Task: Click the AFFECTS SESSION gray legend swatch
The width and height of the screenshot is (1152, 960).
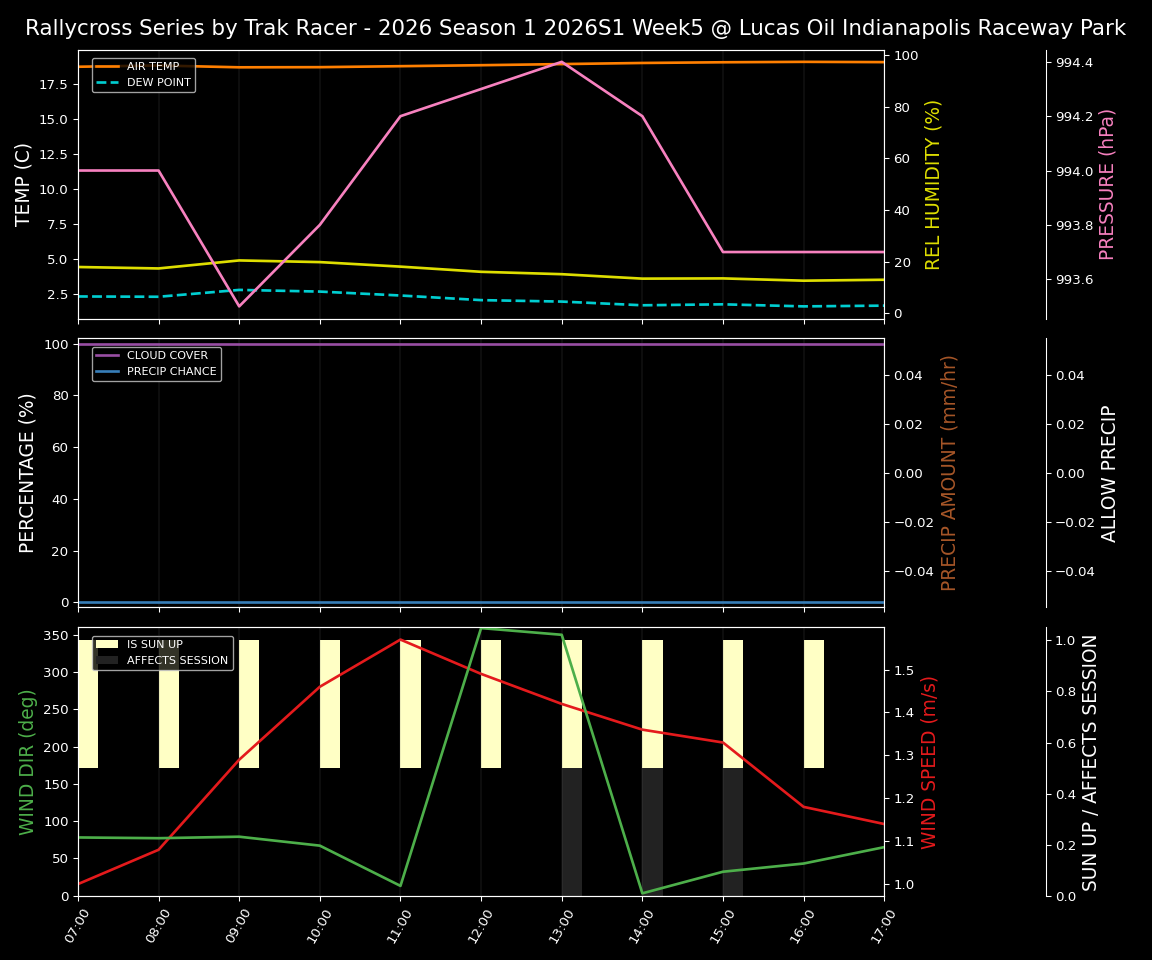Action: click(x=105, y=659)
